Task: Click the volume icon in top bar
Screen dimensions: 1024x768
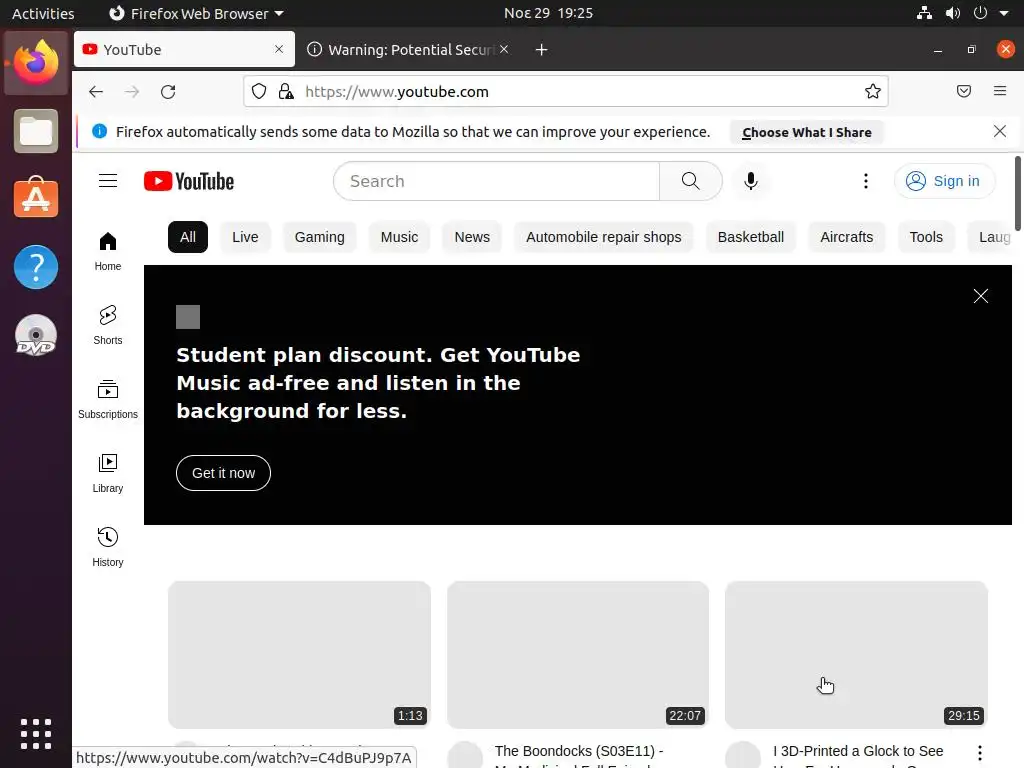Action: tap(952, 13)
